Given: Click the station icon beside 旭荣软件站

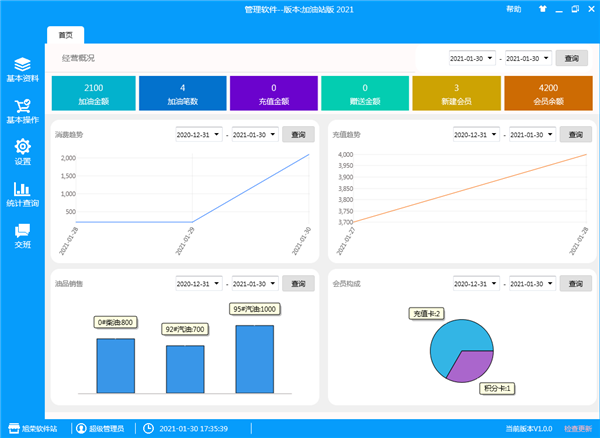Looking at the screenshot, I should (14, 428).
